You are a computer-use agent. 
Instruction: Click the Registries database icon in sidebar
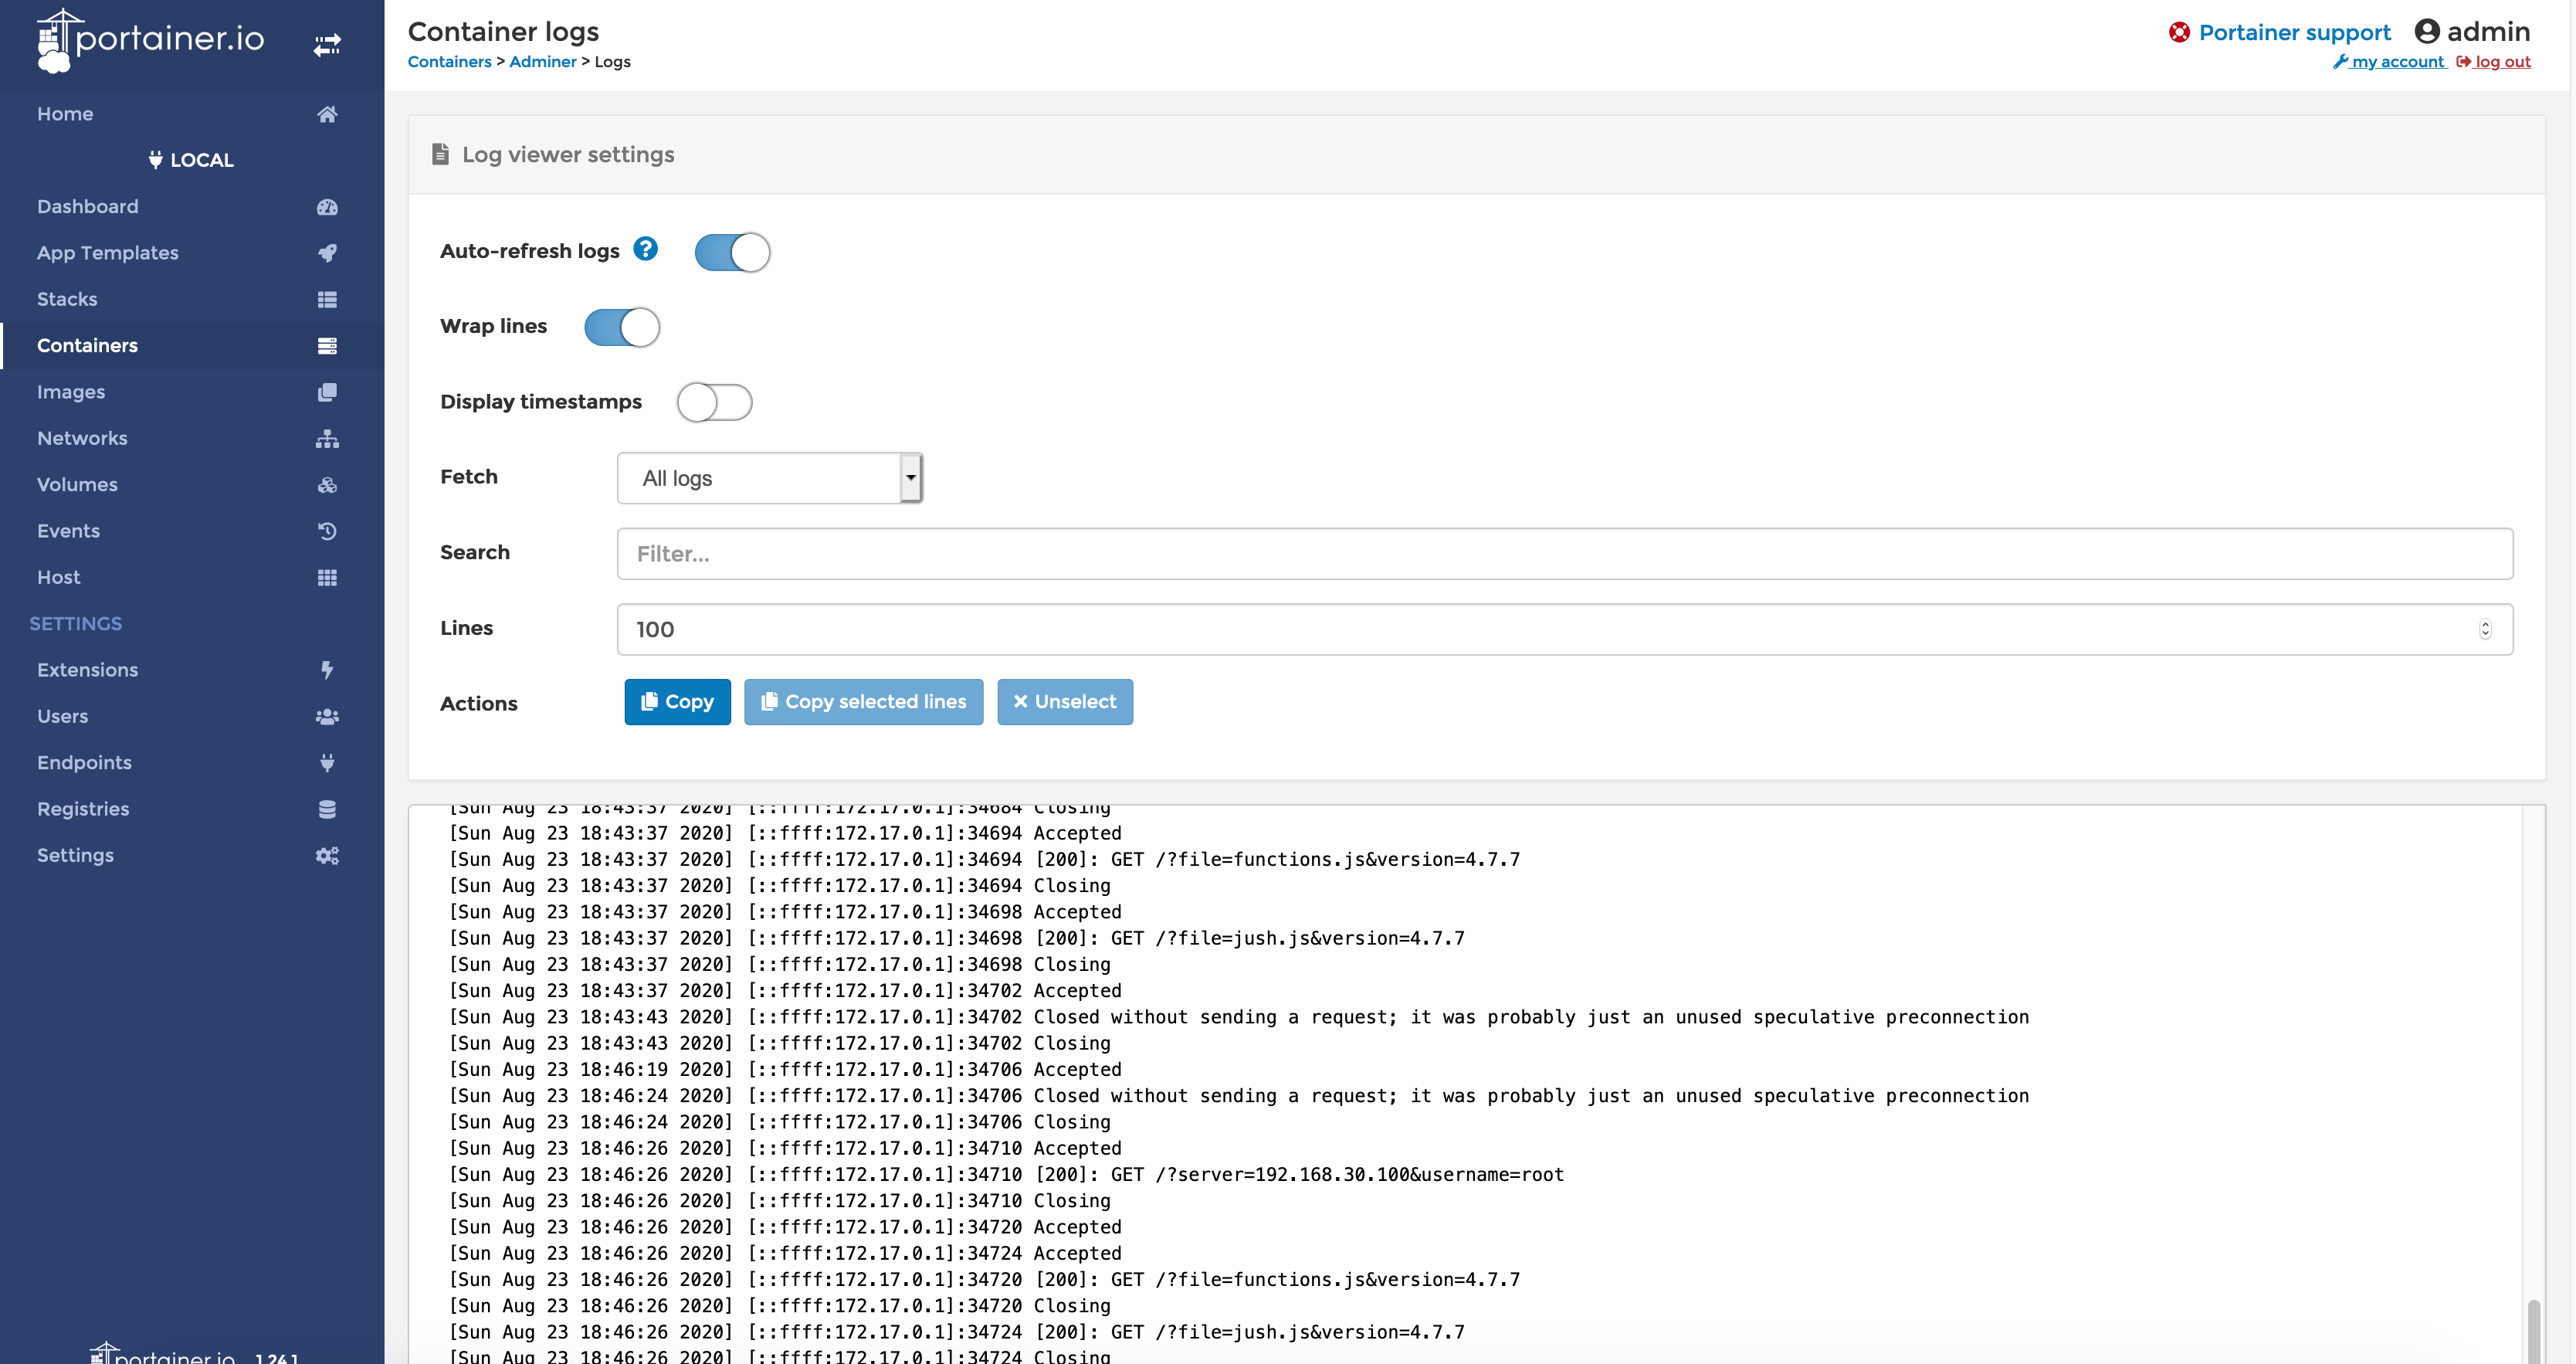pyautogui.click(x=328, y=809)
